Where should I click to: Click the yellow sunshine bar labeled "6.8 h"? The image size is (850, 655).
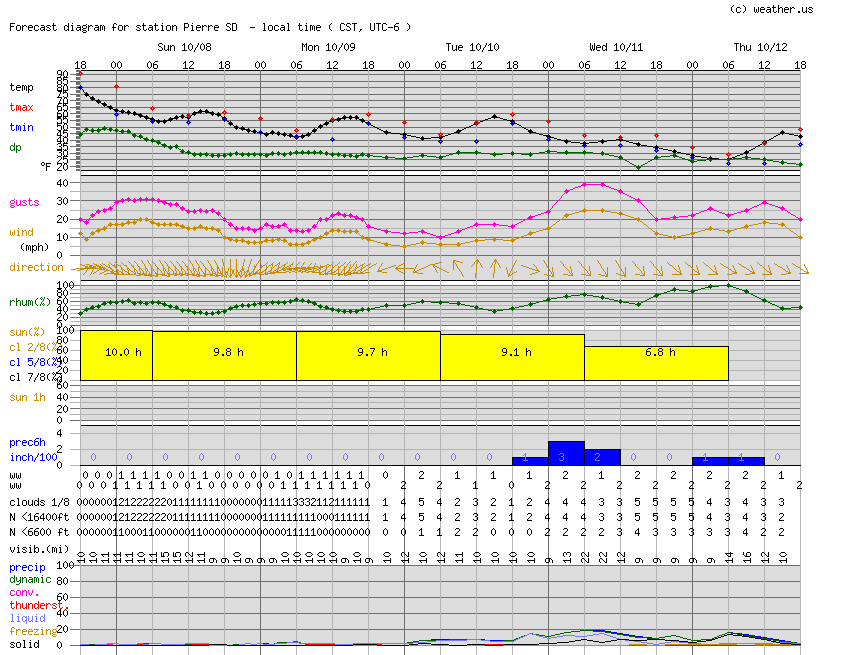click(x=656, y=363)
